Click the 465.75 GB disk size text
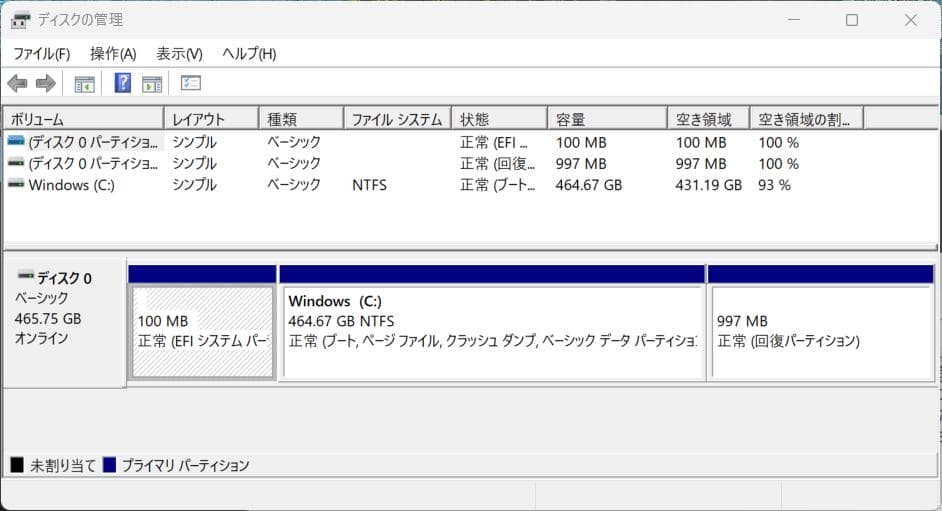 coord(48,319)
